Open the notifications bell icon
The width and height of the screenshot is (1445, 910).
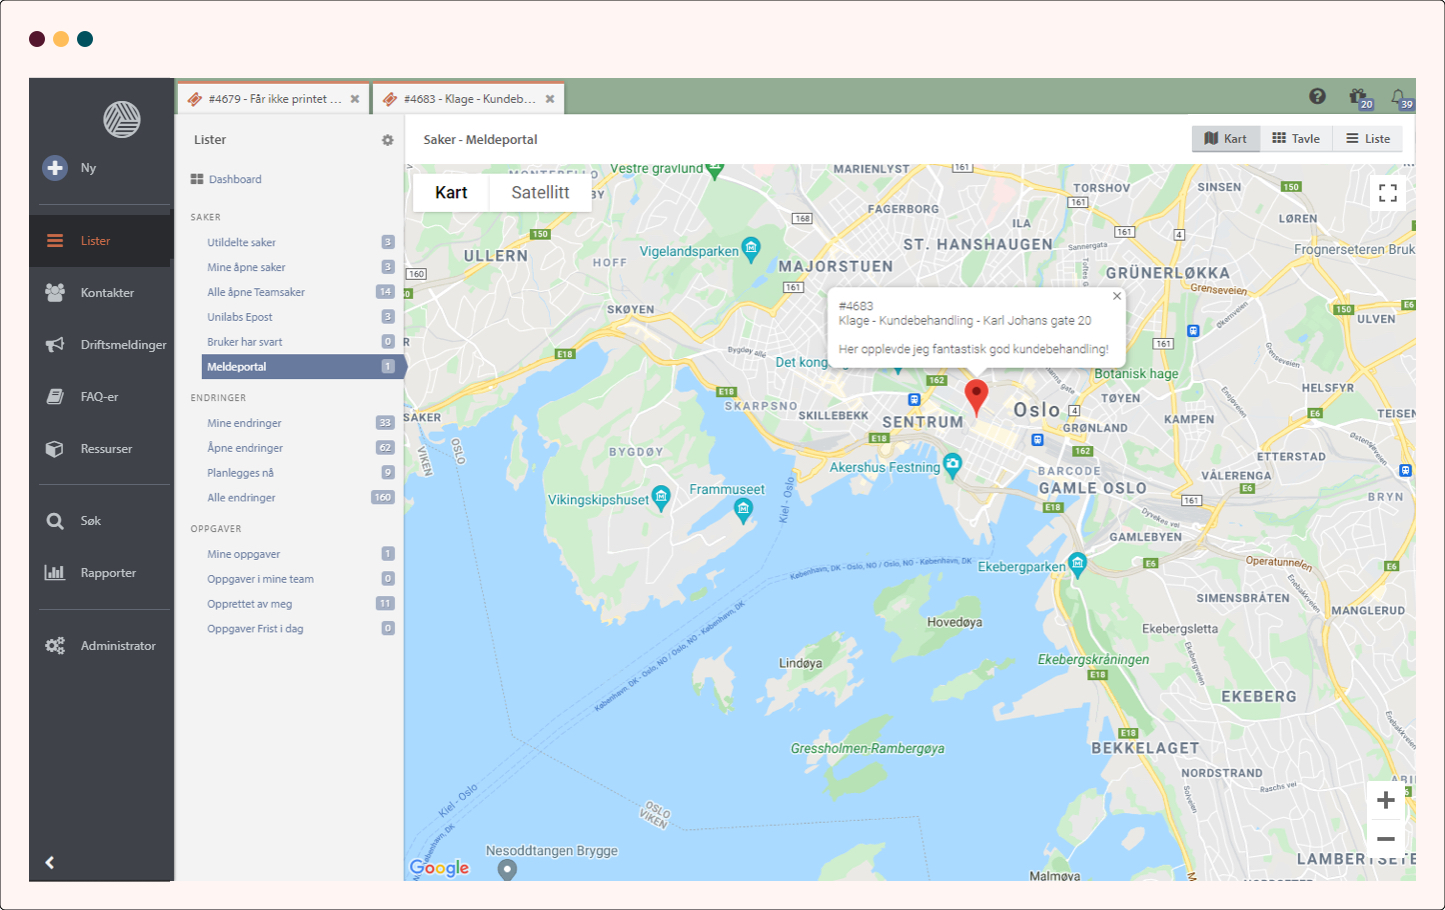tap(1399, 97)
